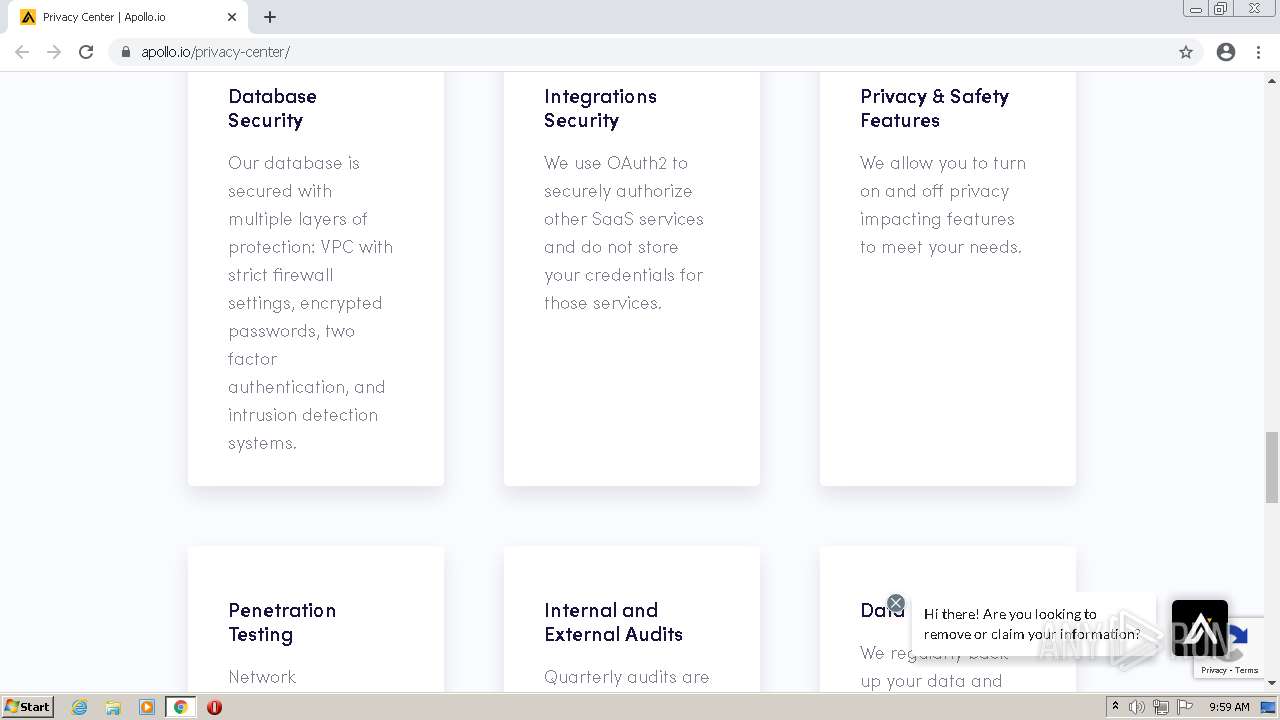Screen dimensions: 1280x720
Task: Open a new browser tab
Action: point(270,17)
